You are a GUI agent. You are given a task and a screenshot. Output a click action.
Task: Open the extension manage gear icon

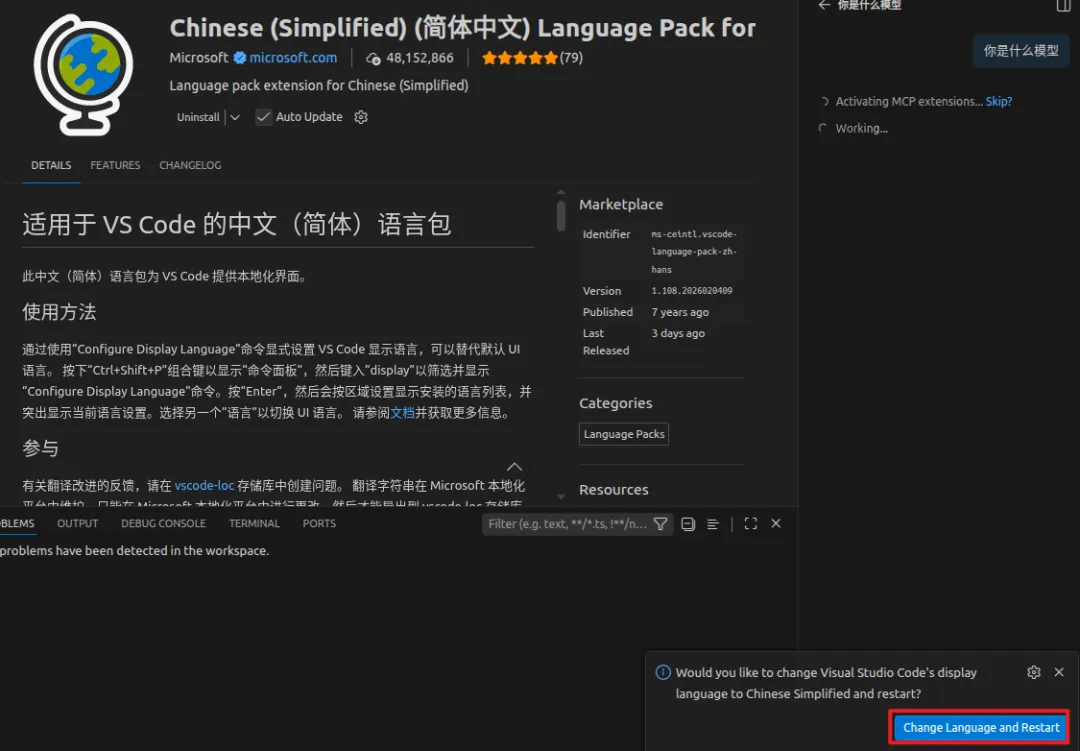coord(361,117)
